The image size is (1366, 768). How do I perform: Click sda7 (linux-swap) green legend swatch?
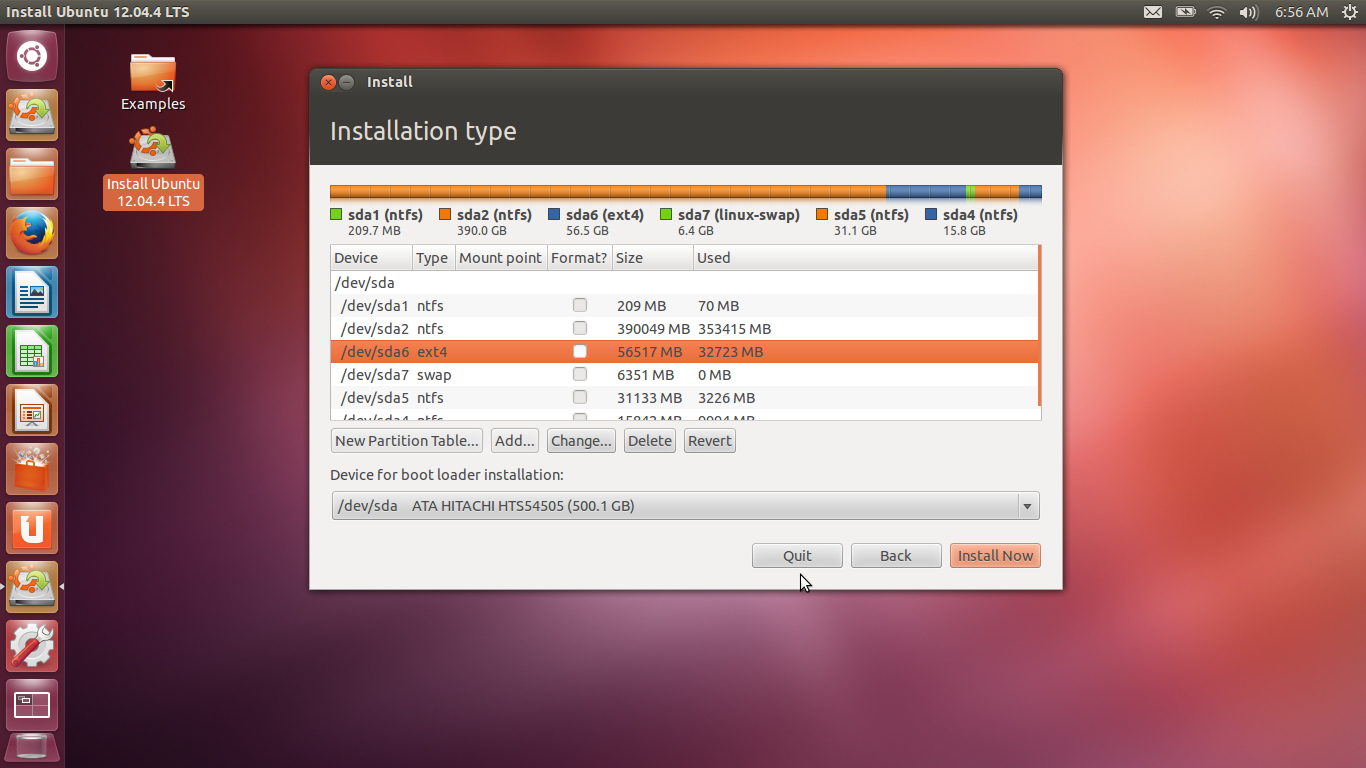click(x=666, y=214)
